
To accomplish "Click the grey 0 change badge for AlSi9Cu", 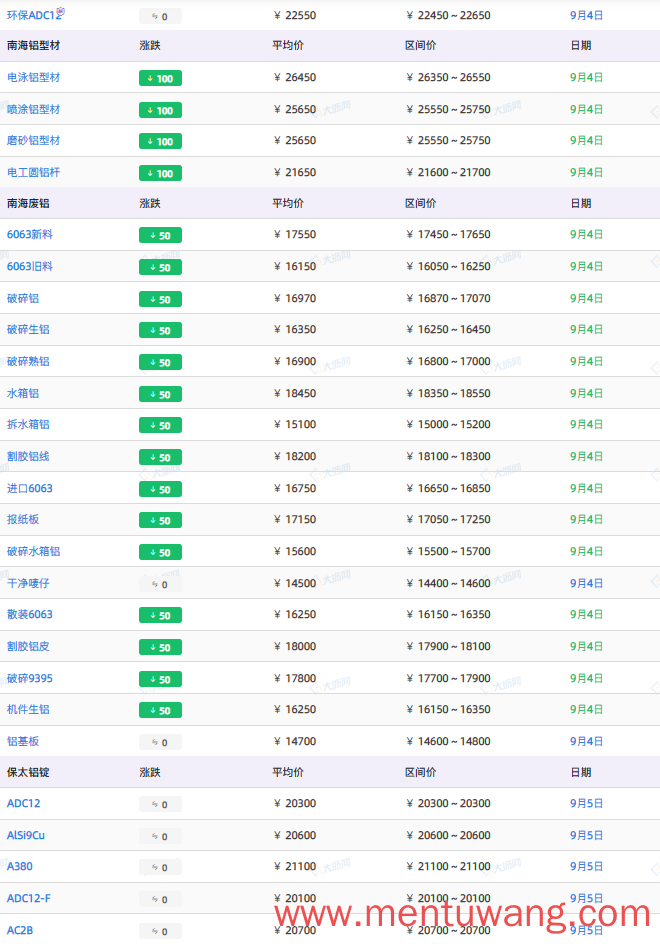I will tap(160, 836).
